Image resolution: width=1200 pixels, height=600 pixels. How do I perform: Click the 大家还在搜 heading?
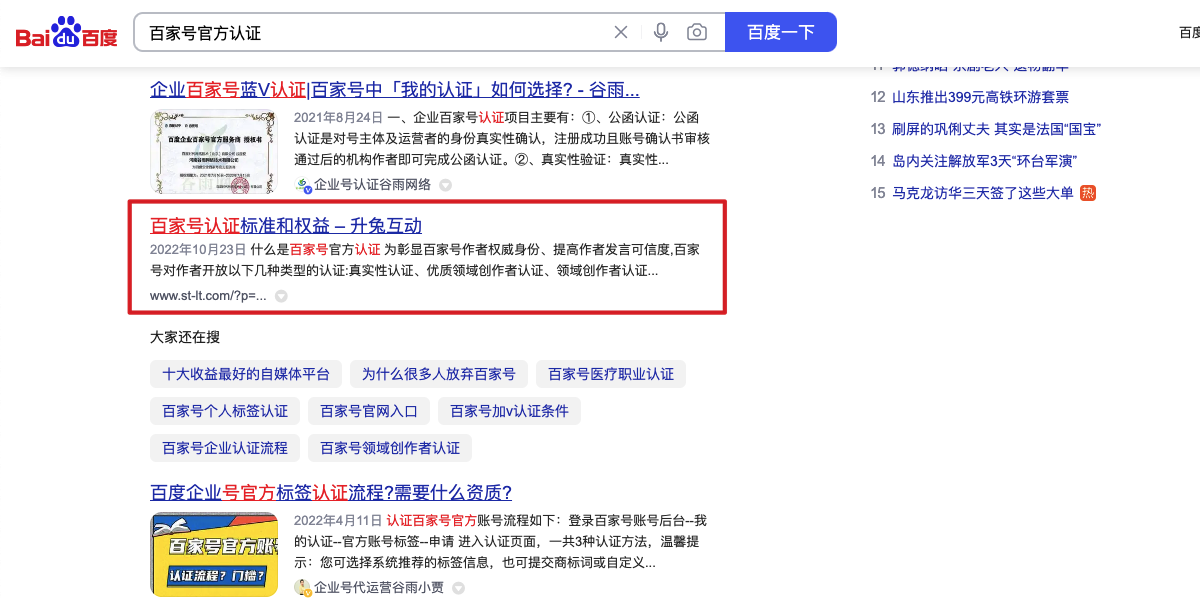click(x=185, y=337)
